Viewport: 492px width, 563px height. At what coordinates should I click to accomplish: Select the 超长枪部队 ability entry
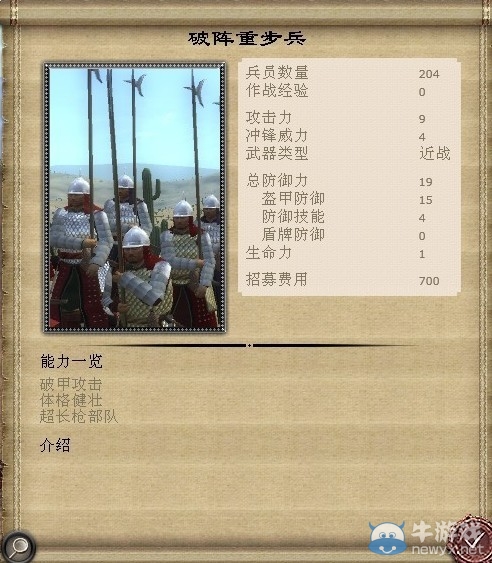(x=79, y=417)
